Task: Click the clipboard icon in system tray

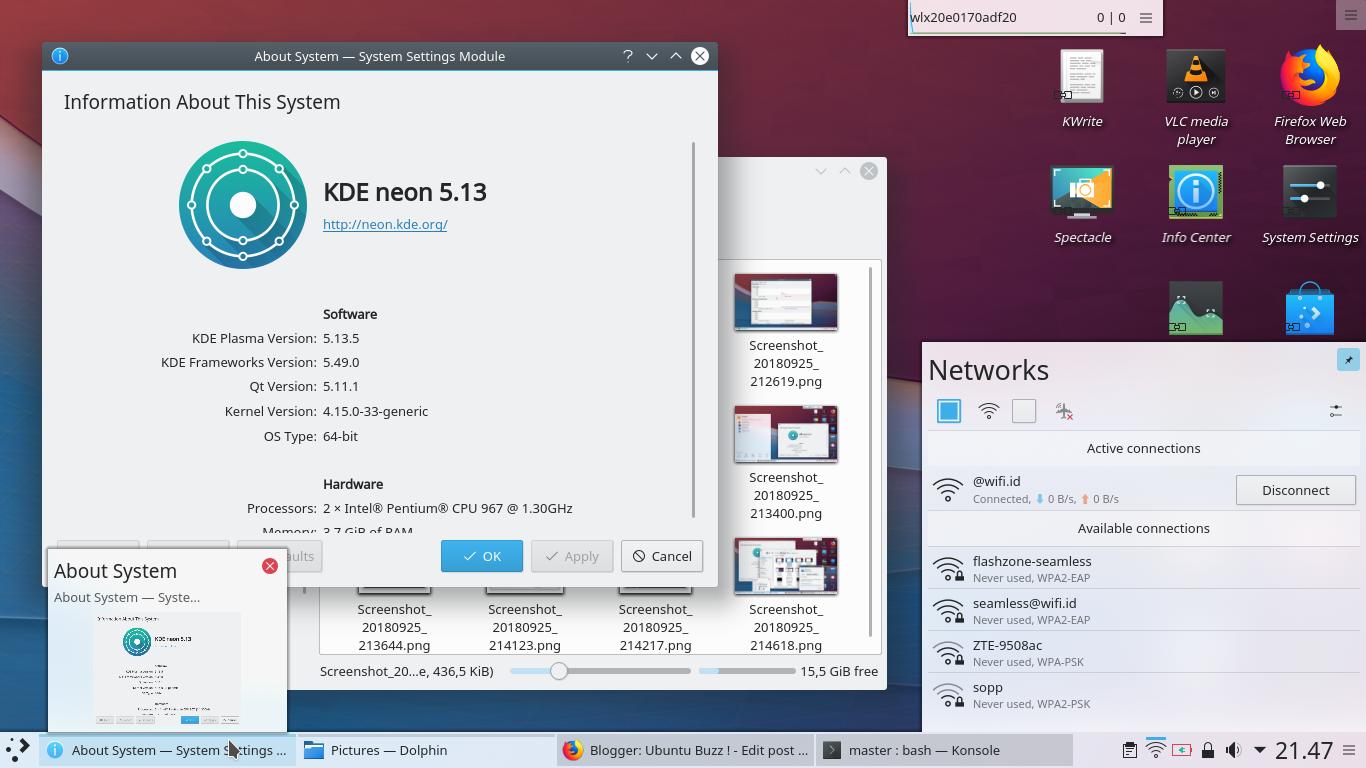Action: pos(1129,750)
